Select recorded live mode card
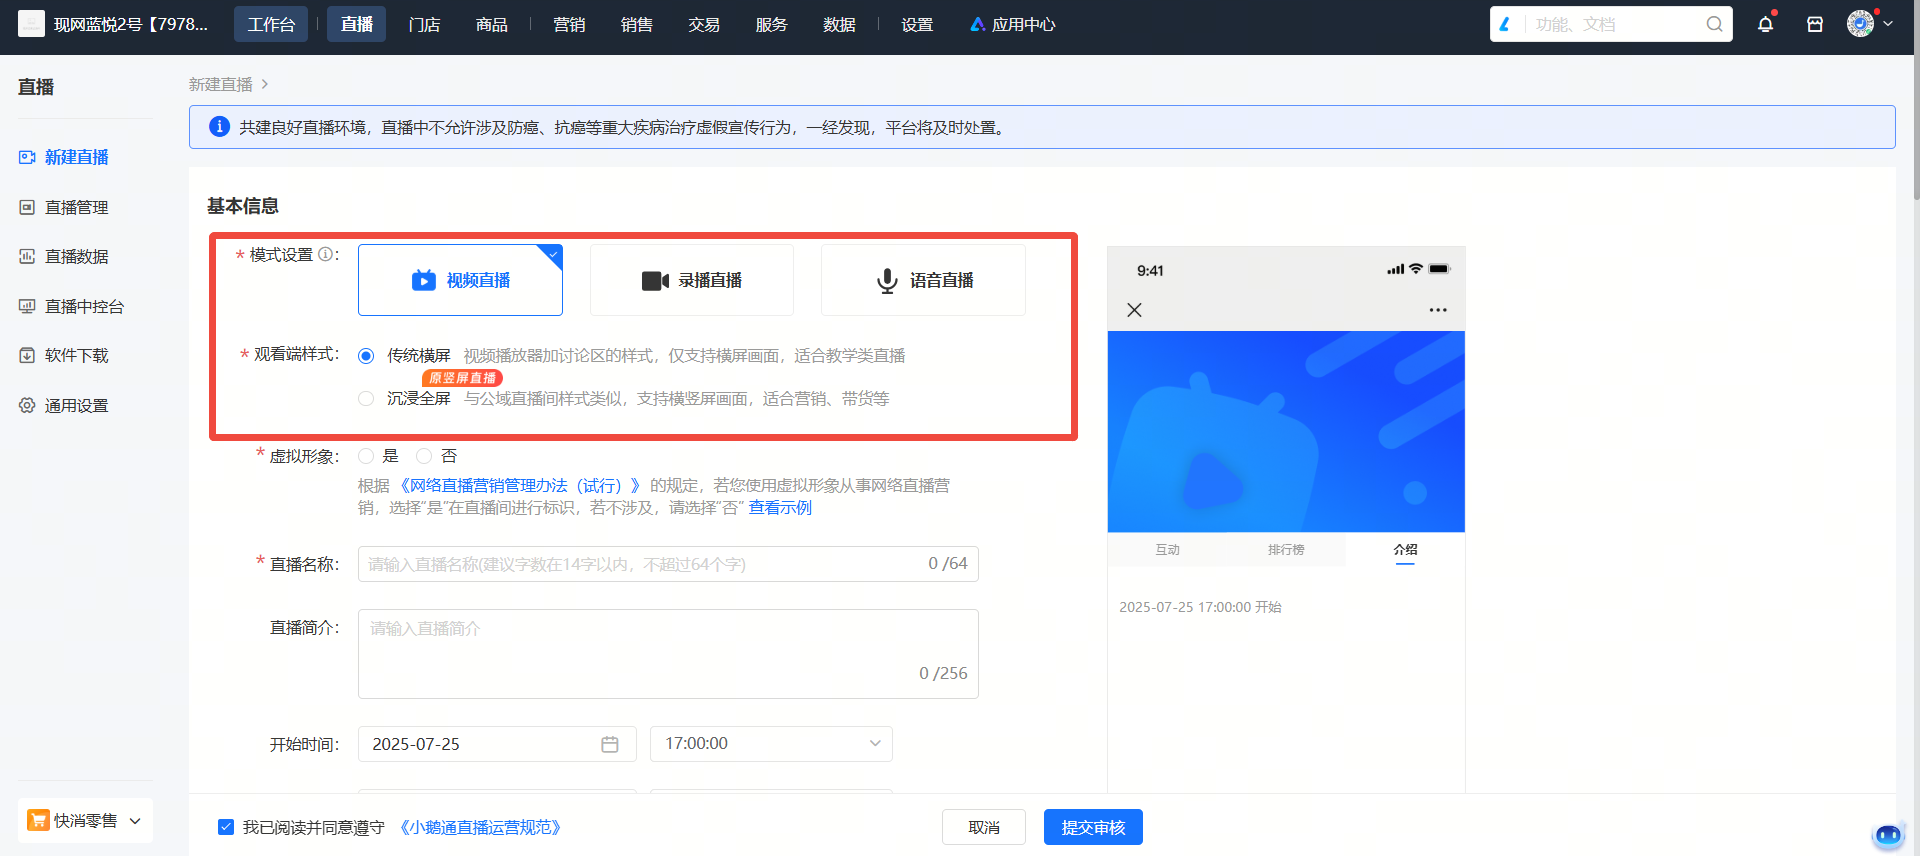The image size is (1920, 856). click(692, 280)
